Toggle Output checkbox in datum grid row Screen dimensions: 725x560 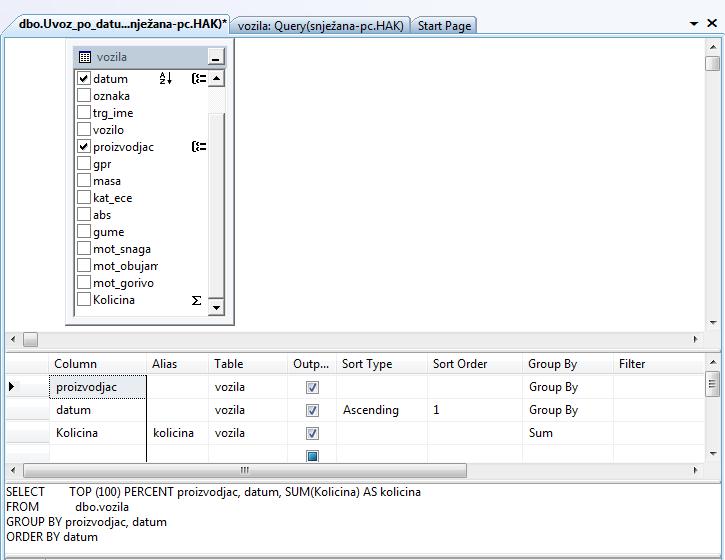pyautogui.click(x=312, y=410)
